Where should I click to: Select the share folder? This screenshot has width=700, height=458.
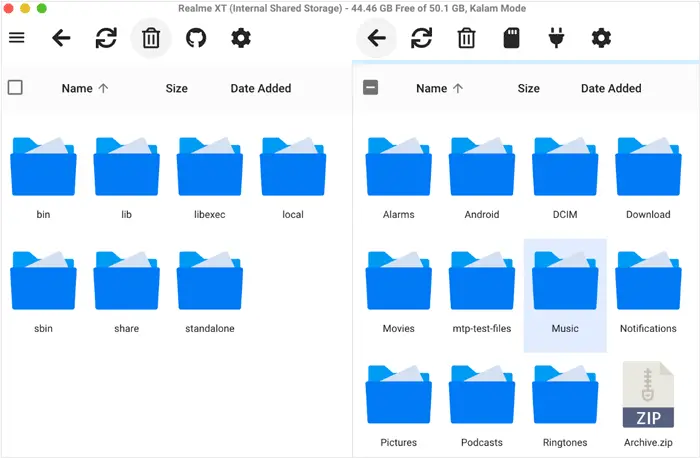click(126, 292)
